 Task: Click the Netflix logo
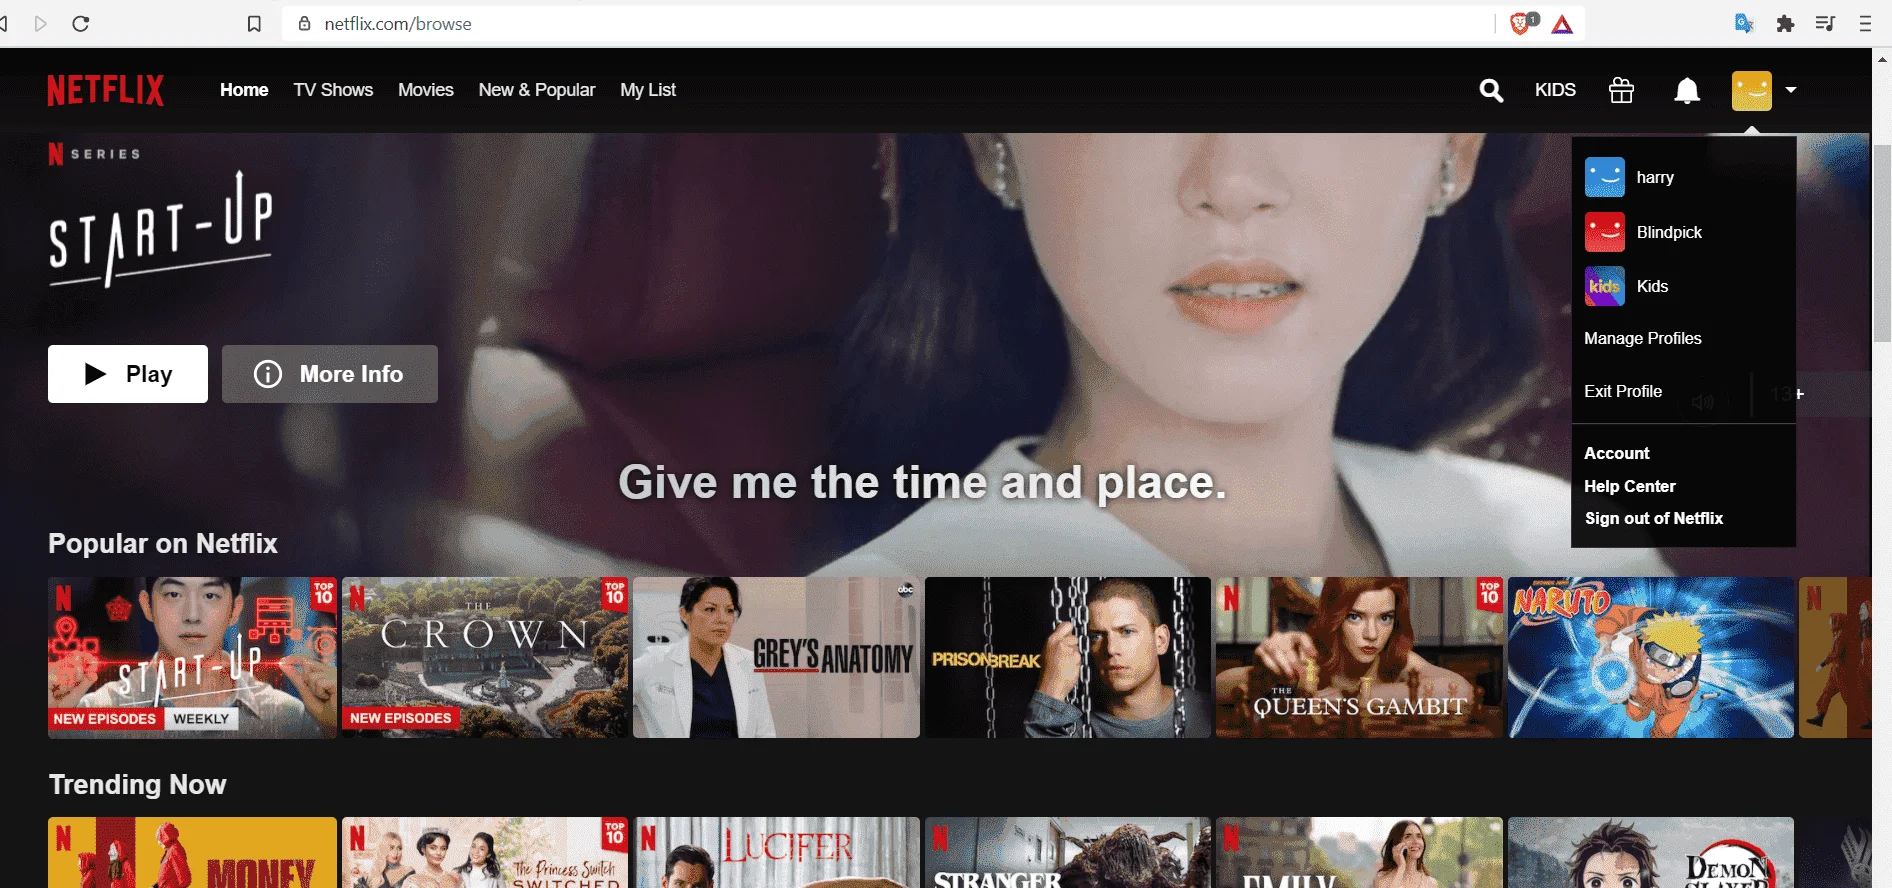point(105,90)
